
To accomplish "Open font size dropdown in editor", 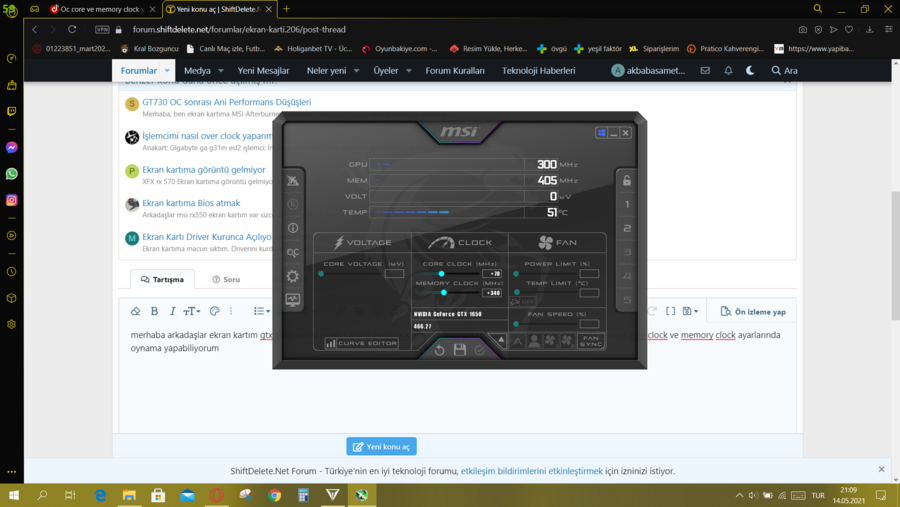I will 192,311.
